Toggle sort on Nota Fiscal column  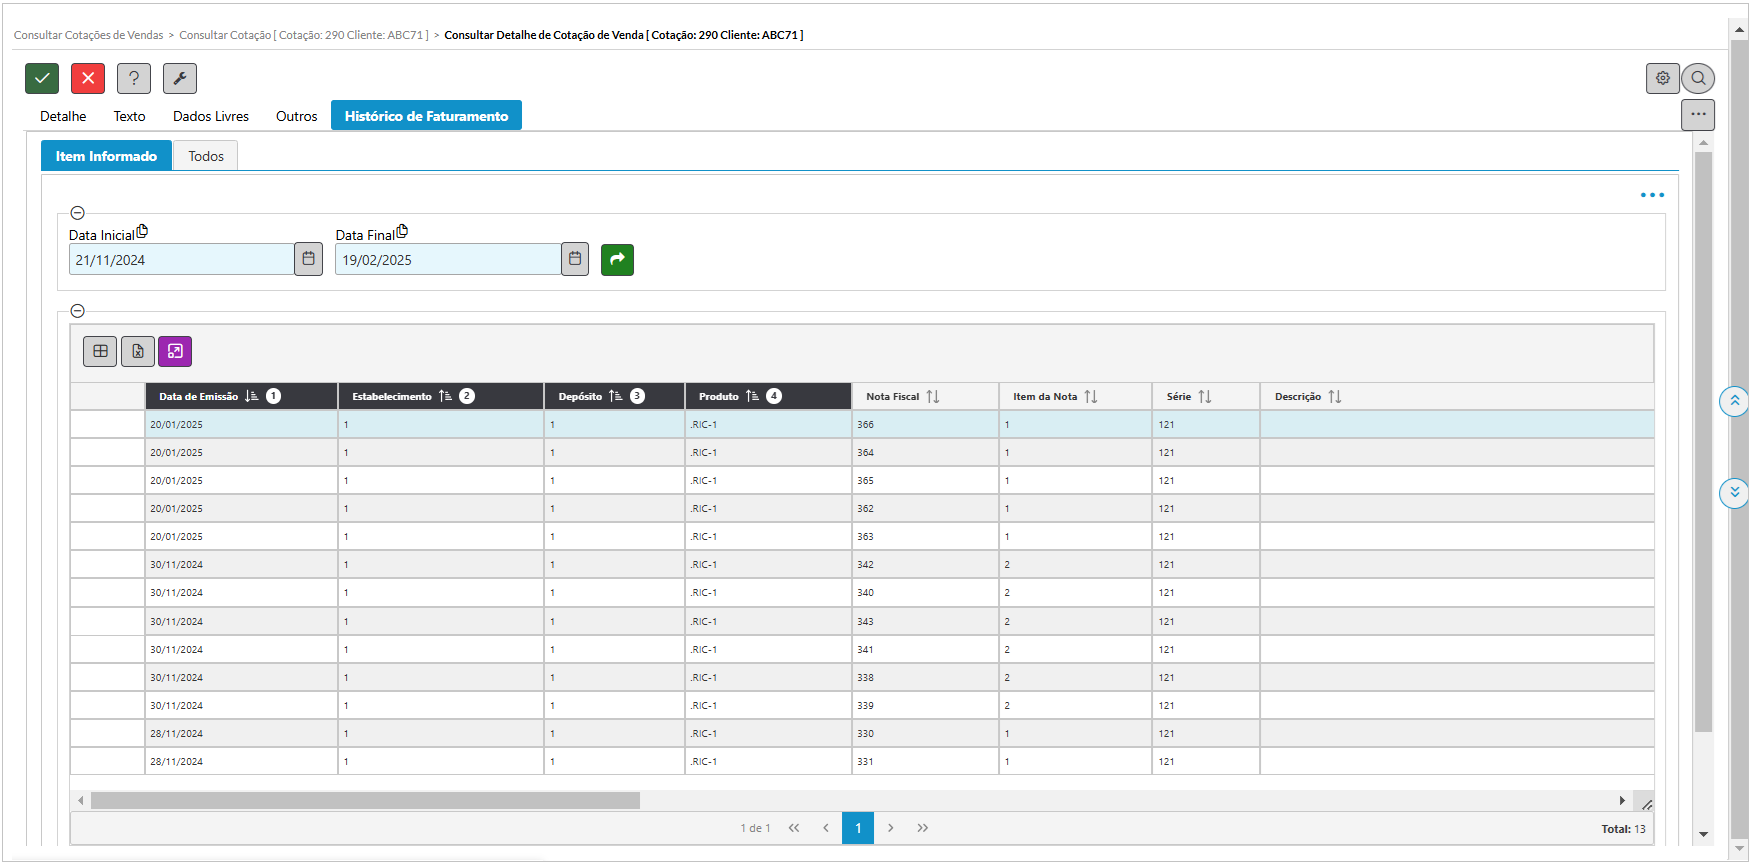[932, 397]
